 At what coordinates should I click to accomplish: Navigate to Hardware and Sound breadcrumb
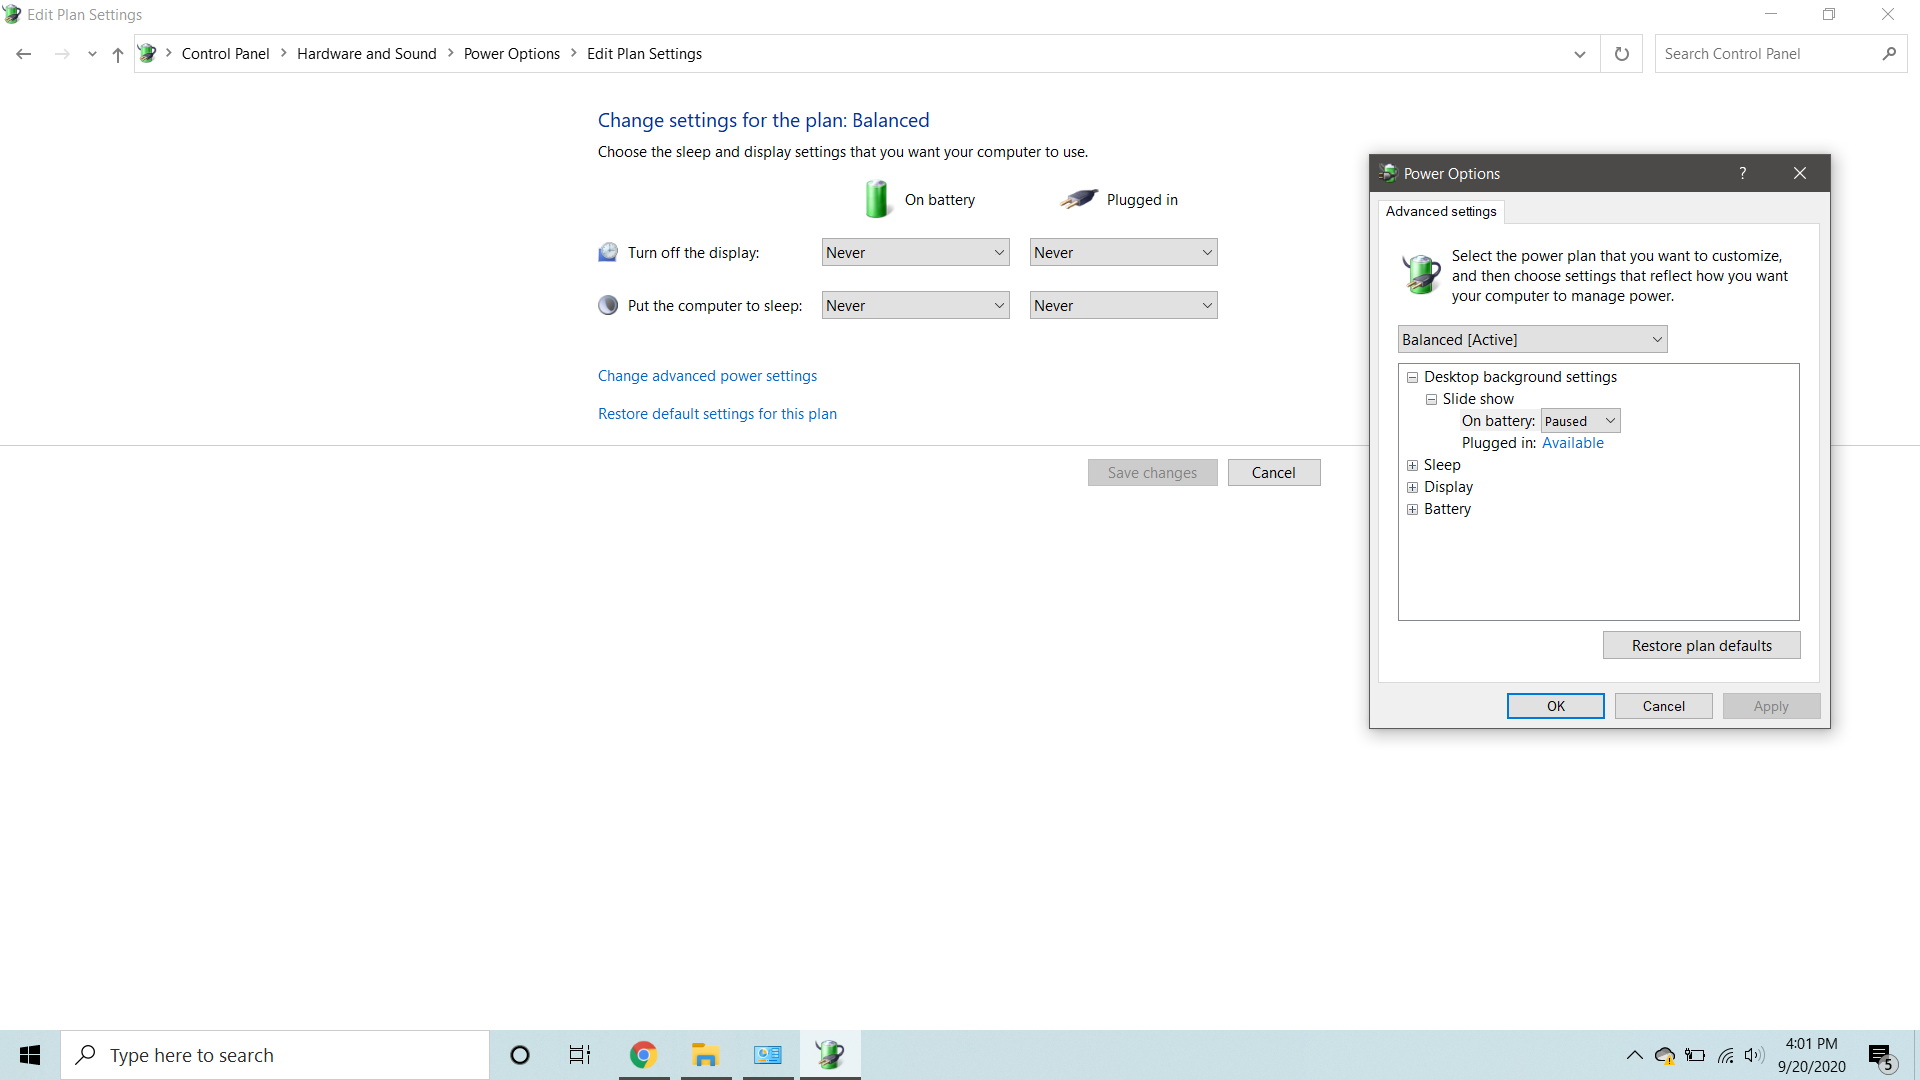pos(366,53)
